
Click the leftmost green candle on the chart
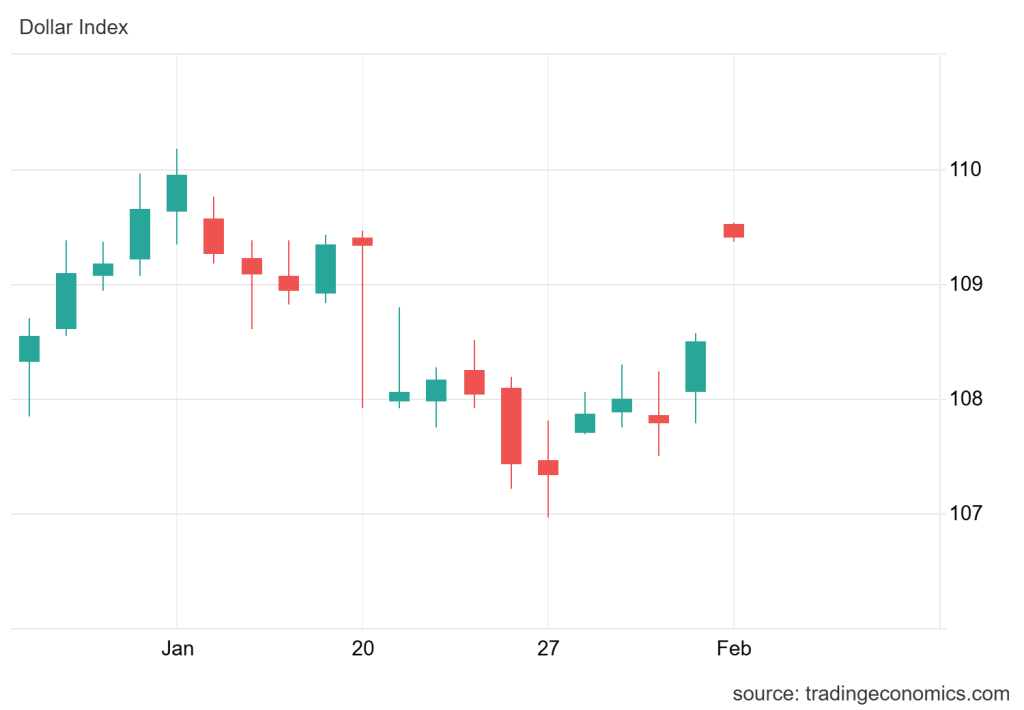[29, 348]
